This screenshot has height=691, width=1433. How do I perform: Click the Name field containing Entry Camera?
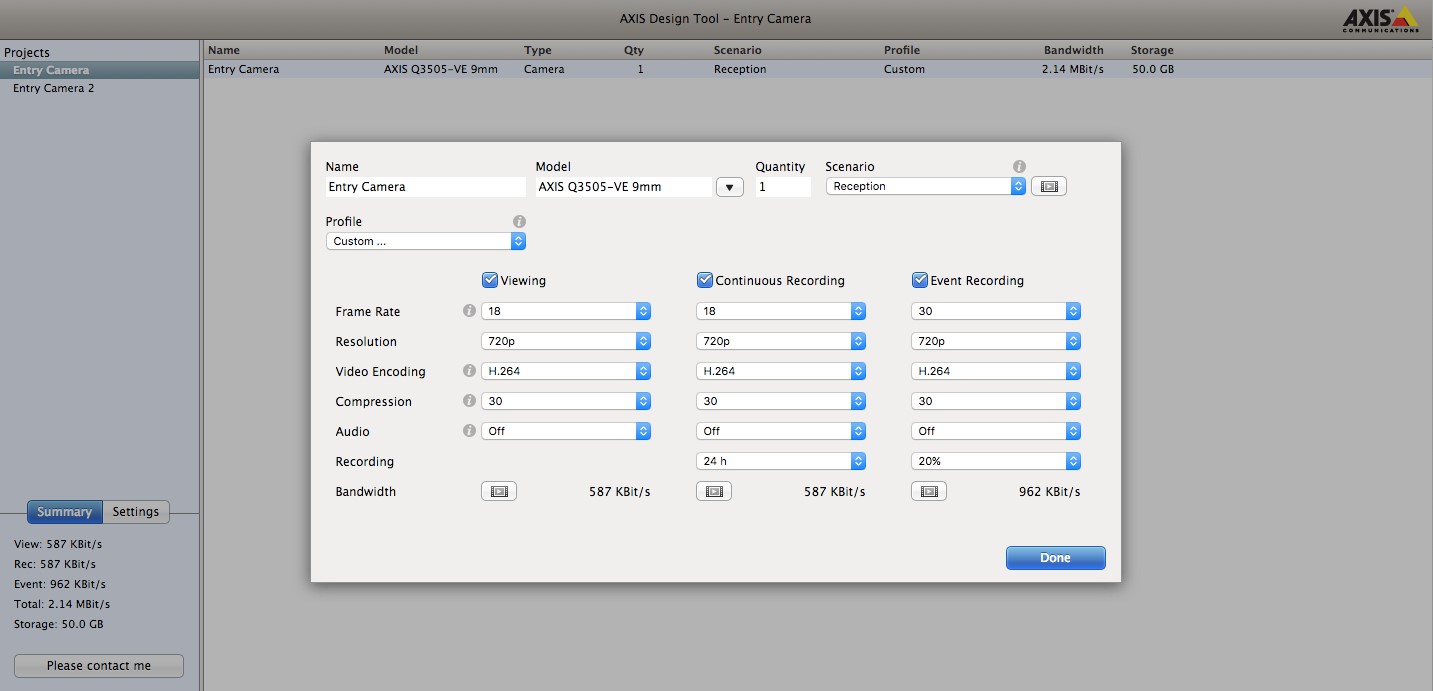[425, 187]
